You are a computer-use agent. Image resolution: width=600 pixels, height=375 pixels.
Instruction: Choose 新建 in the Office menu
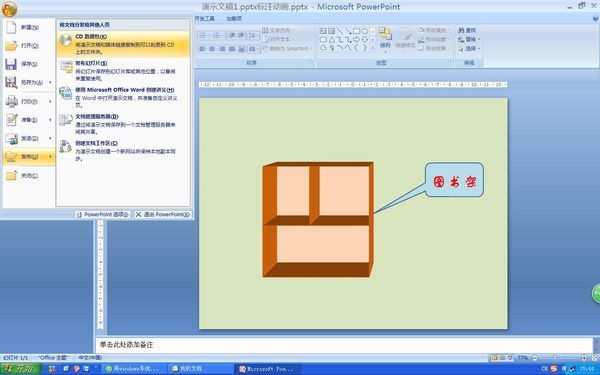pyautogui.click(x=29, y=28)
